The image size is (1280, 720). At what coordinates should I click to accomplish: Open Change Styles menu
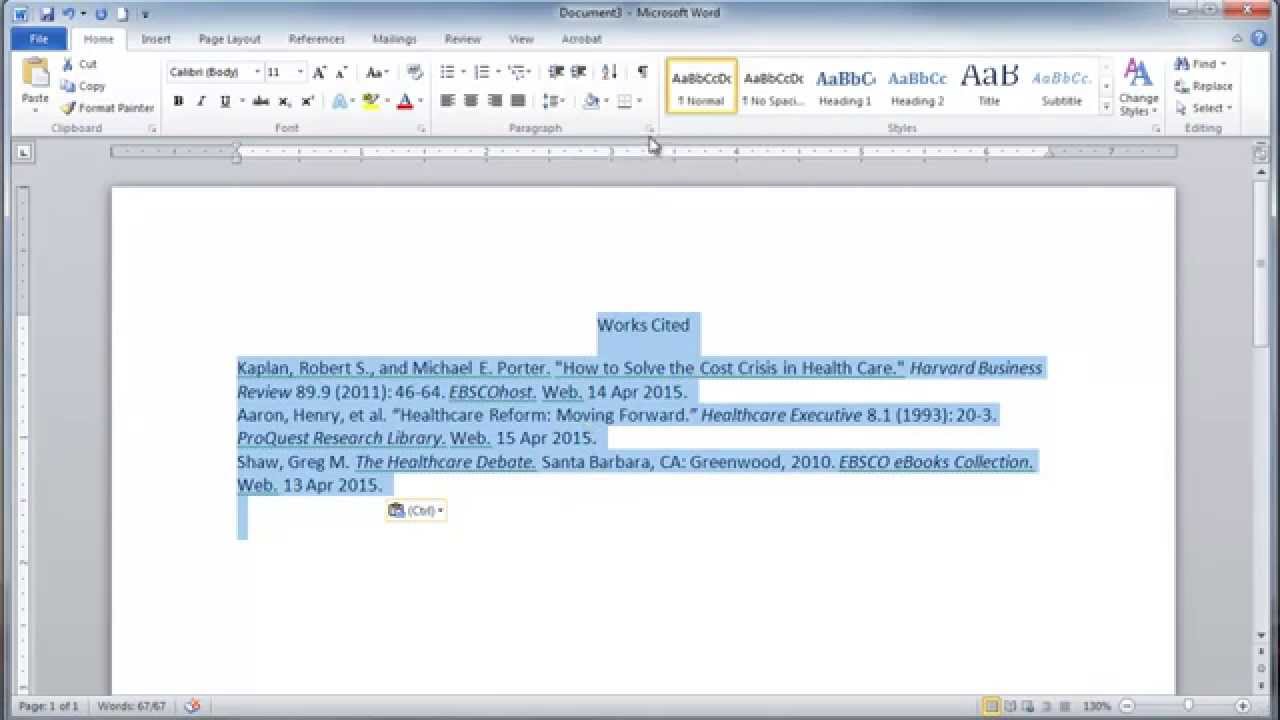click(x=1138, y=88)
